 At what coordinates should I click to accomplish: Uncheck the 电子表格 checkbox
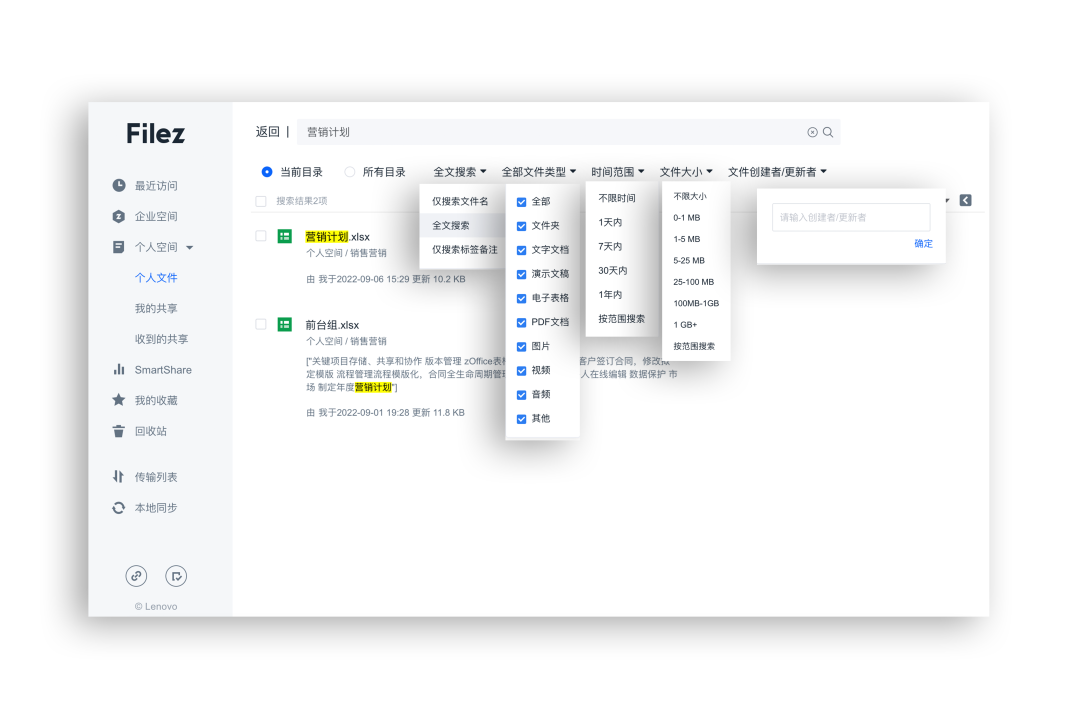click(x=521, y=298)
